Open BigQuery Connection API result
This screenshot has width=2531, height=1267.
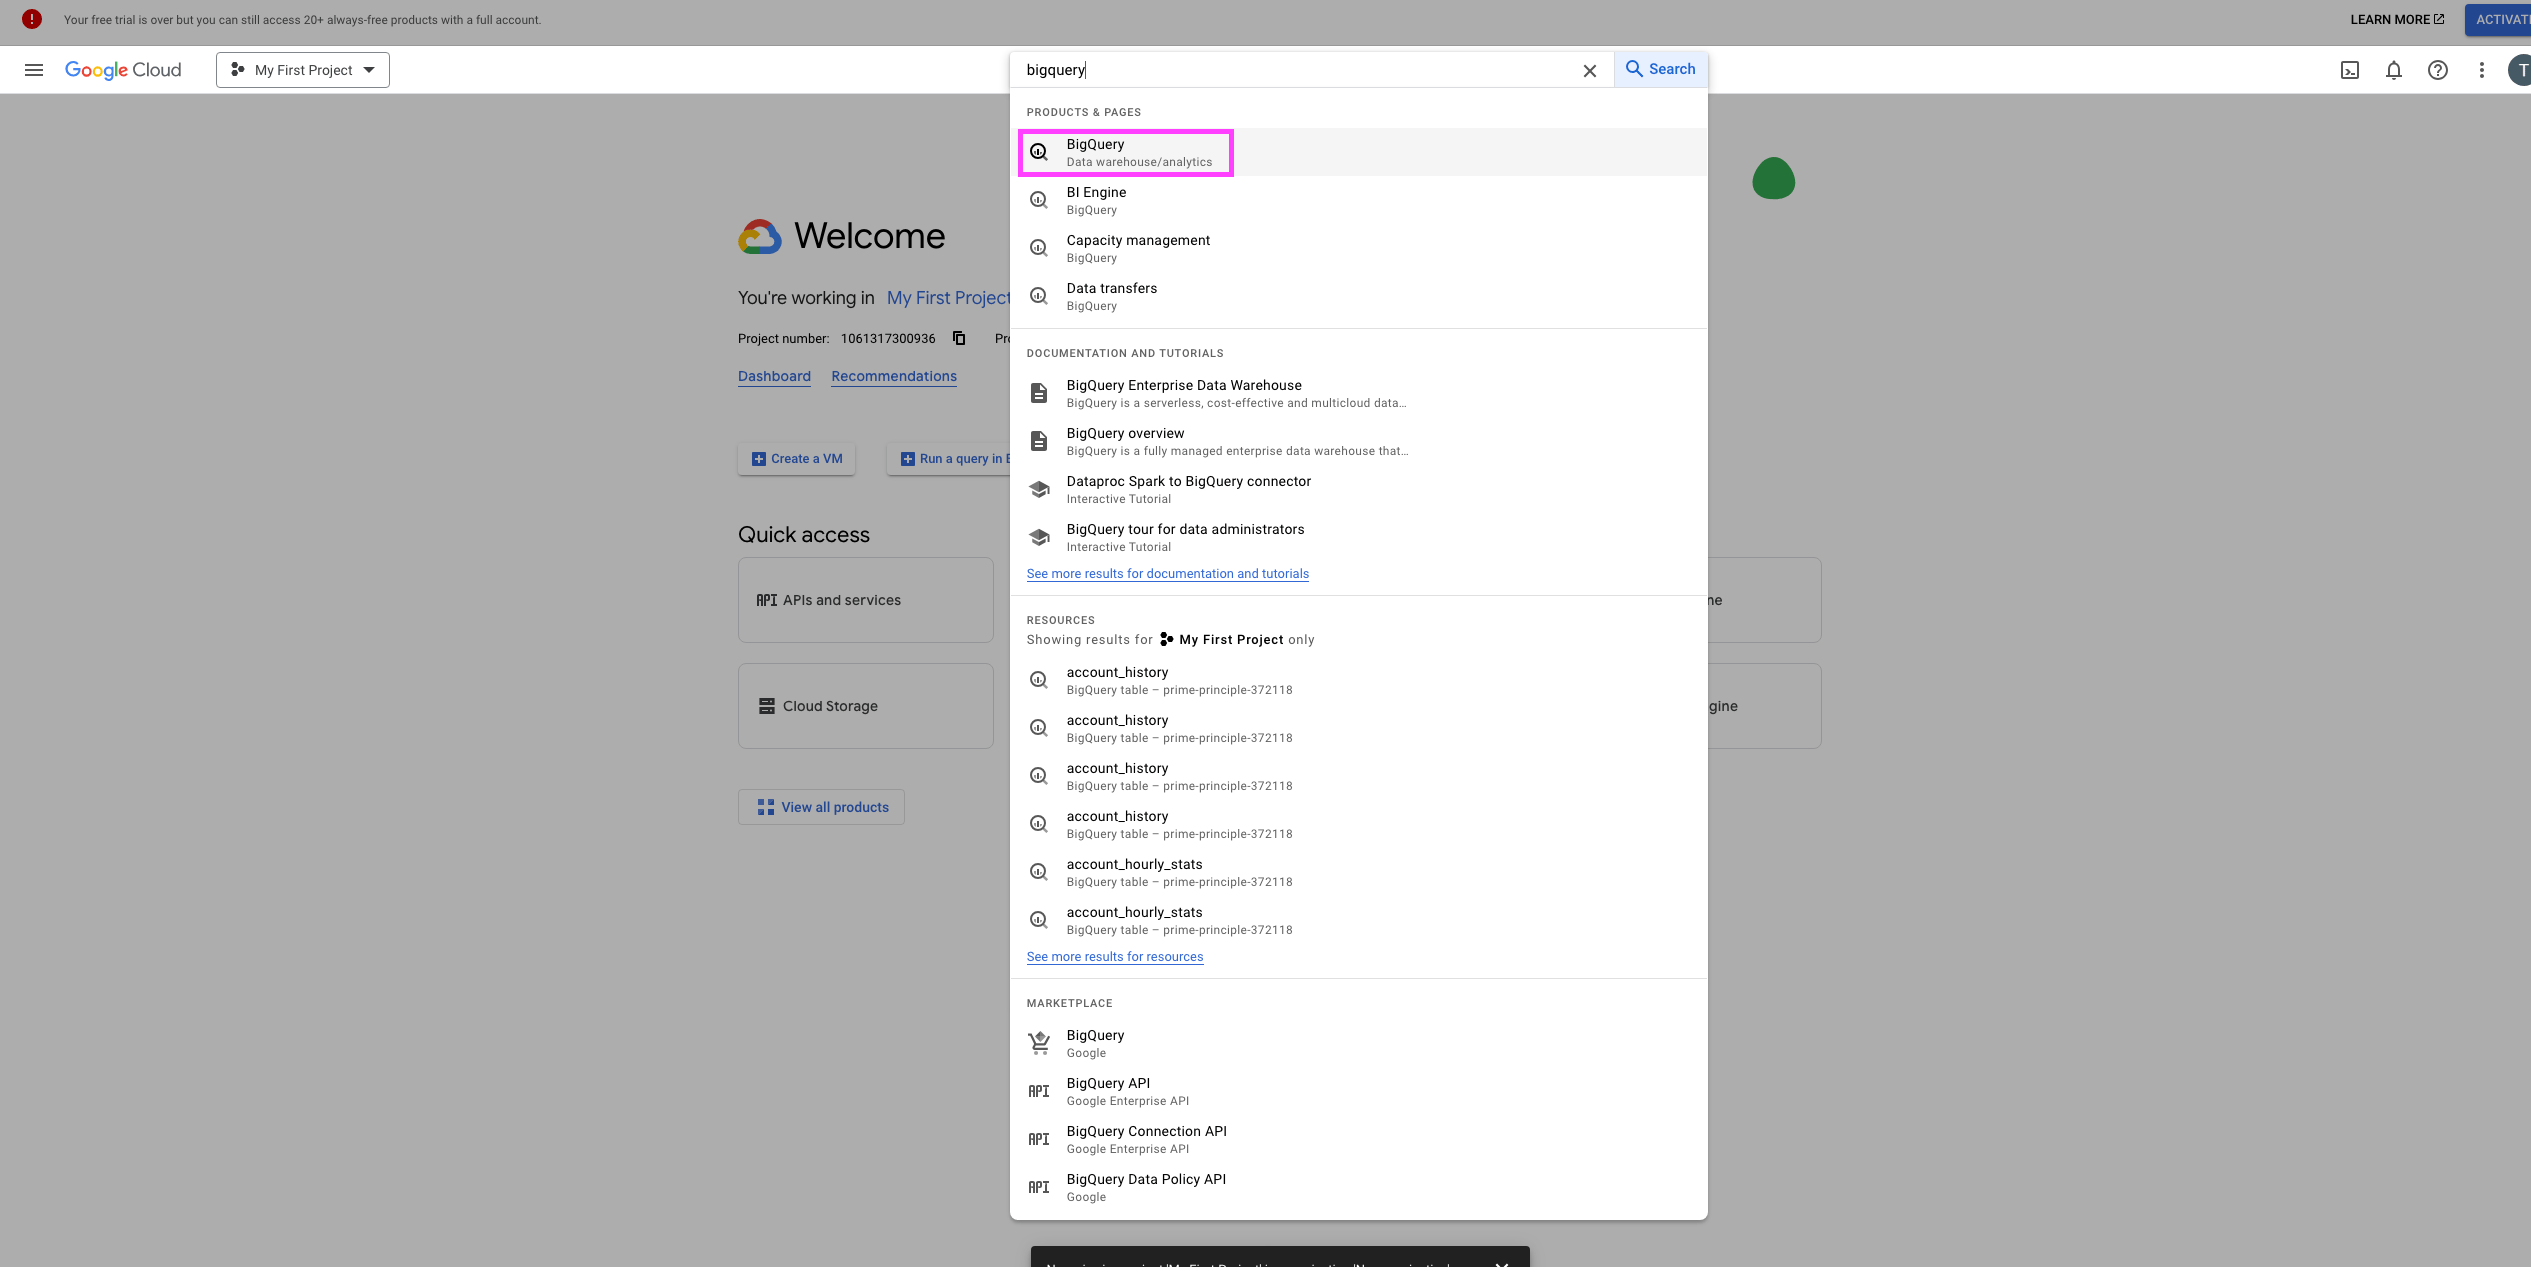(x=1359, y=1139)
